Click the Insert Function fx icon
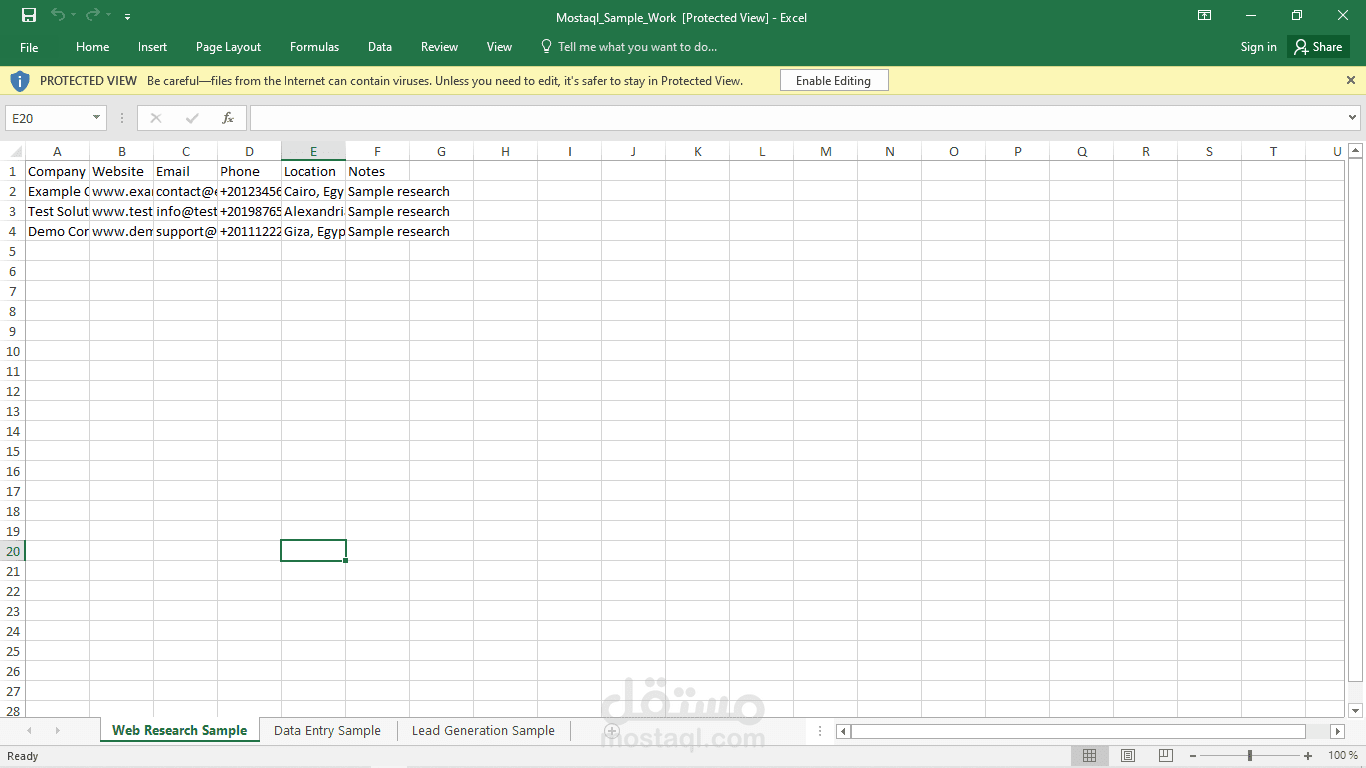The image size is (1366, 768). [x=228, y=118]
